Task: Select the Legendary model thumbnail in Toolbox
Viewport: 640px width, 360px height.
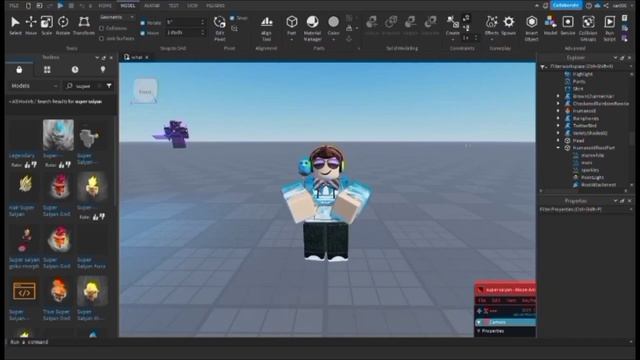Action: click(x=24, y=136)
